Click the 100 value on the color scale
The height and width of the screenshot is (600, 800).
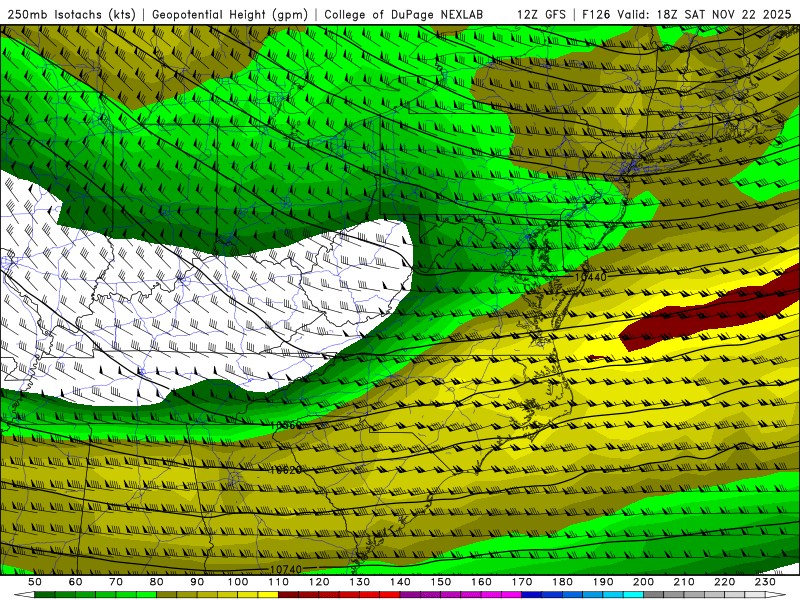pos(238,582)
